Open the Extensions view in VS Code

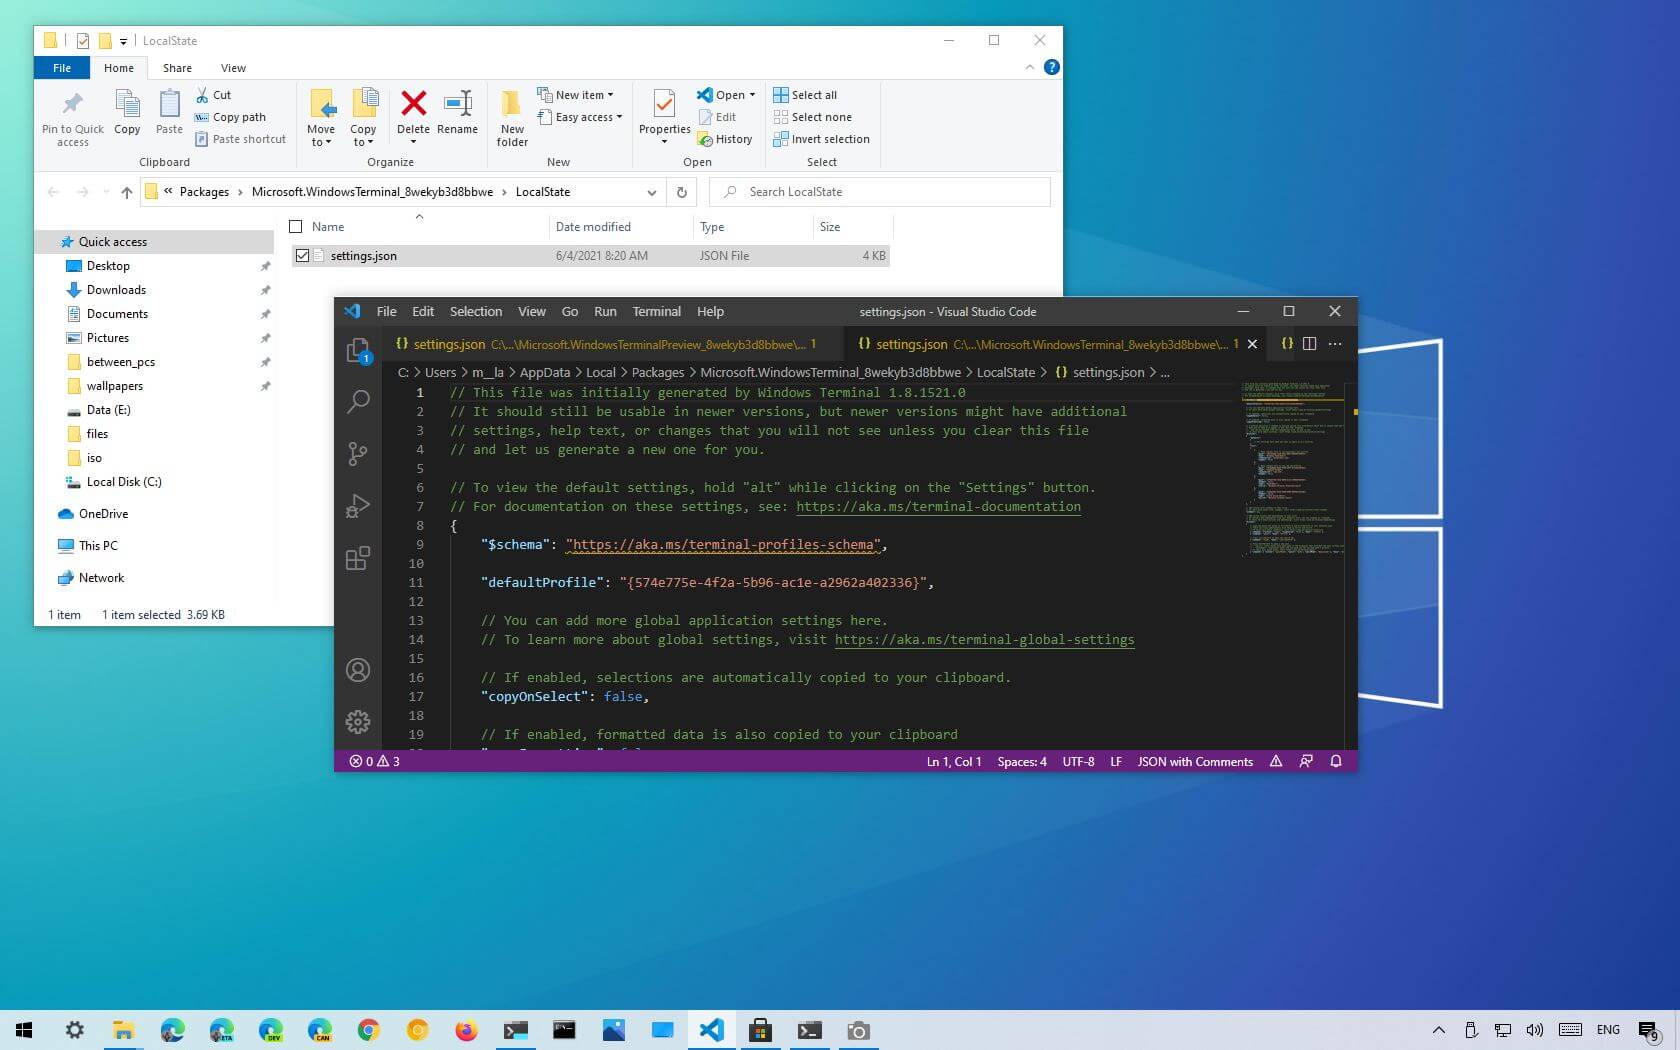tap(357, 558)
